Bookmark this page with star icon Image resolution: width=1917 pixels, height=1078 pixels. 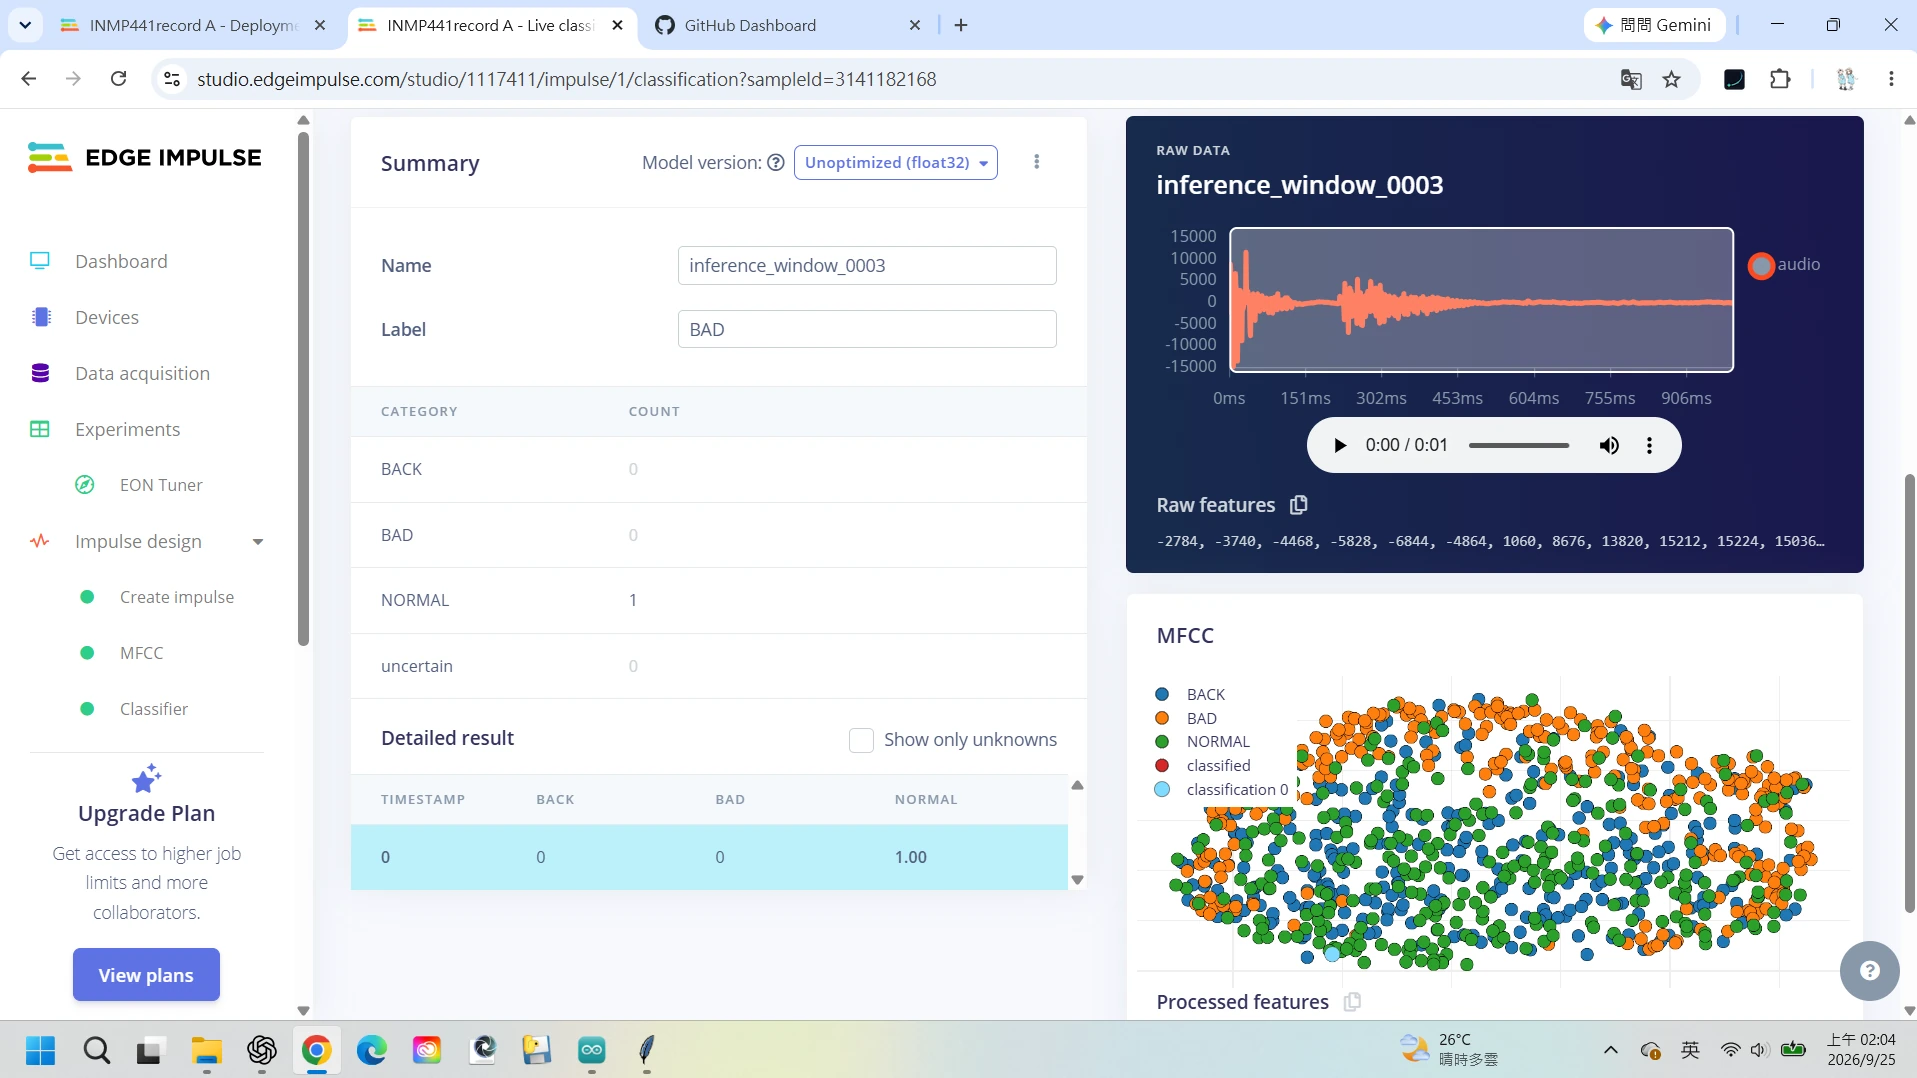pyautogui.click(x=1671, y=79)
